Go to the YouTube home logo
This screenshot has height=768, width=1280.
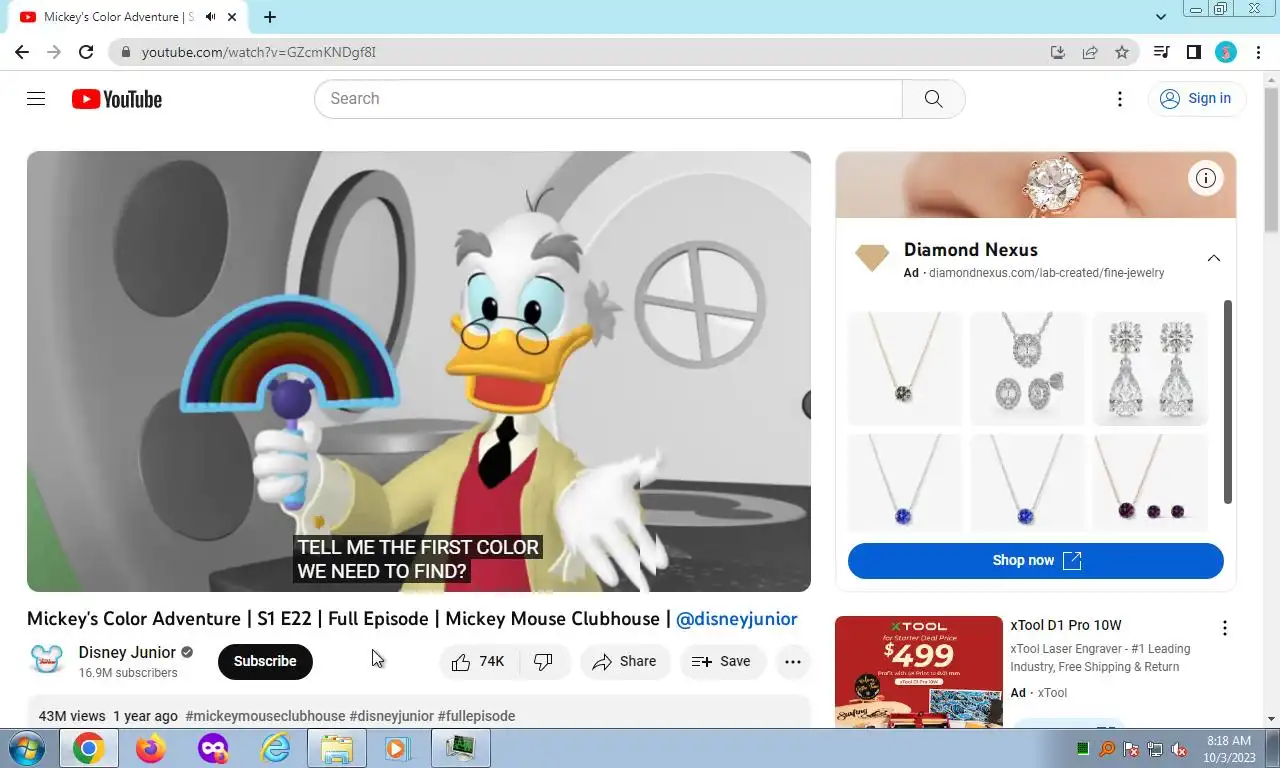coord(117,99)
